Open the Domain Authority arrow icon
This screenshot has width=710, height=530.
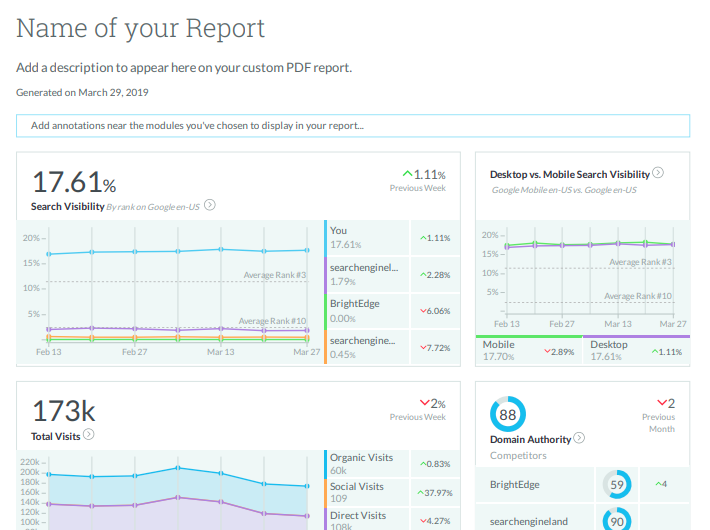pos(579,438)
